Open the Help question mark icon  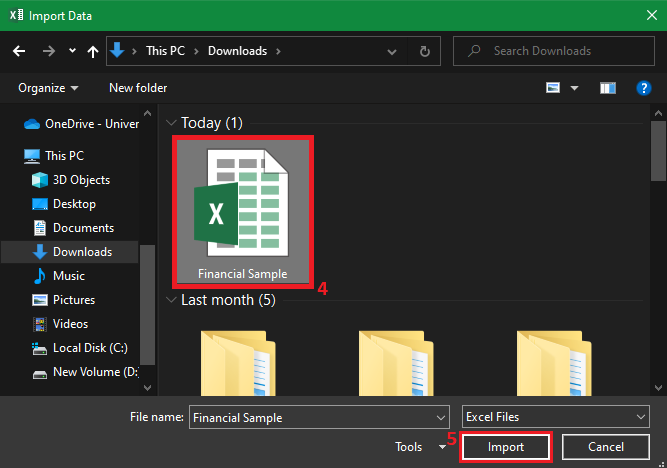644,88
